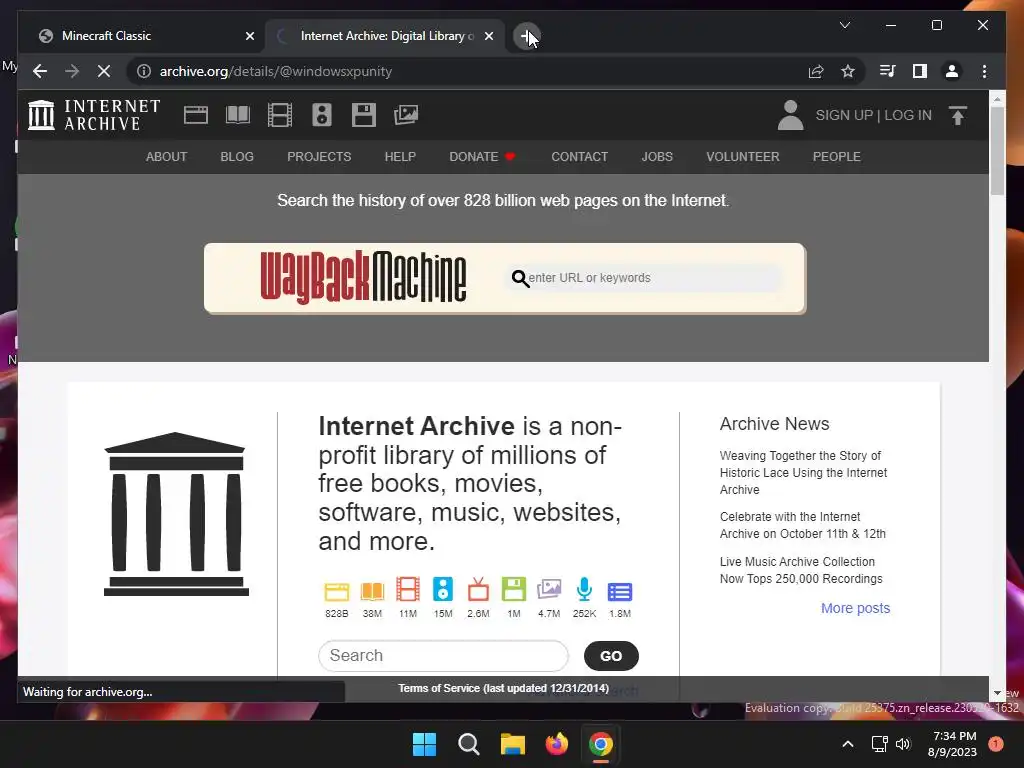Click the Wayback Machine logo
Image resolution: width=1024 pixels, height=768 pixels.
tap(363, 277)
